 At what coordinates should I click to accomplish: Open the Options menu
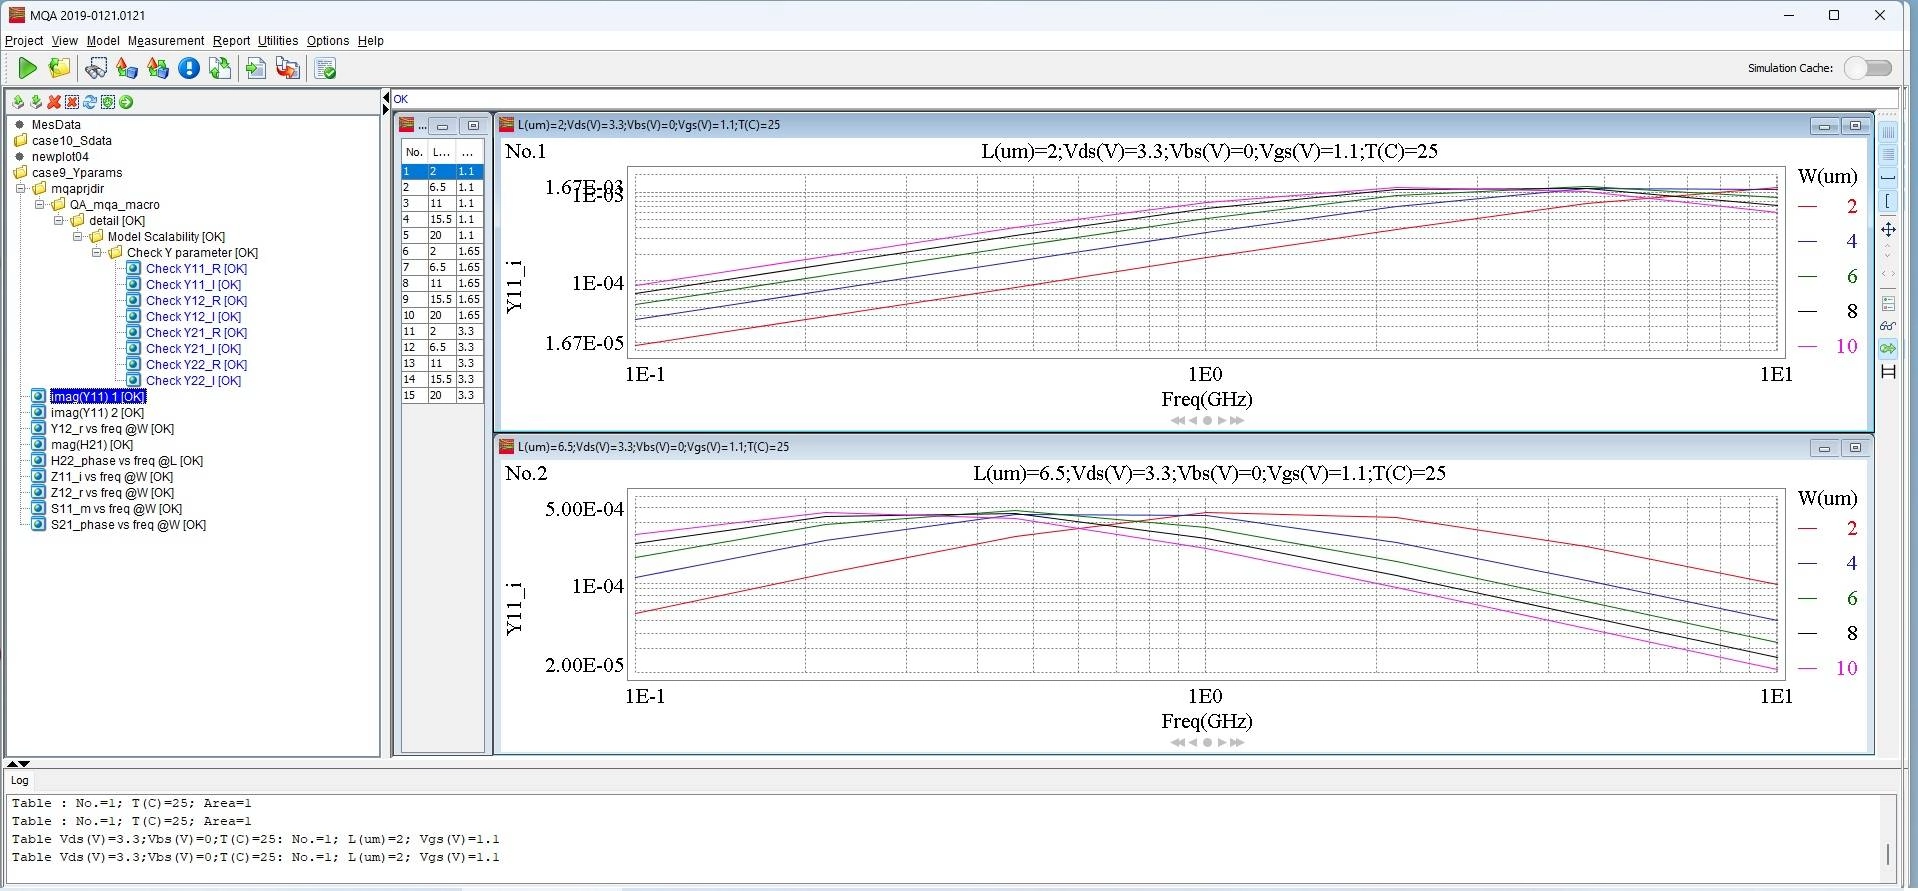[328, 41]
